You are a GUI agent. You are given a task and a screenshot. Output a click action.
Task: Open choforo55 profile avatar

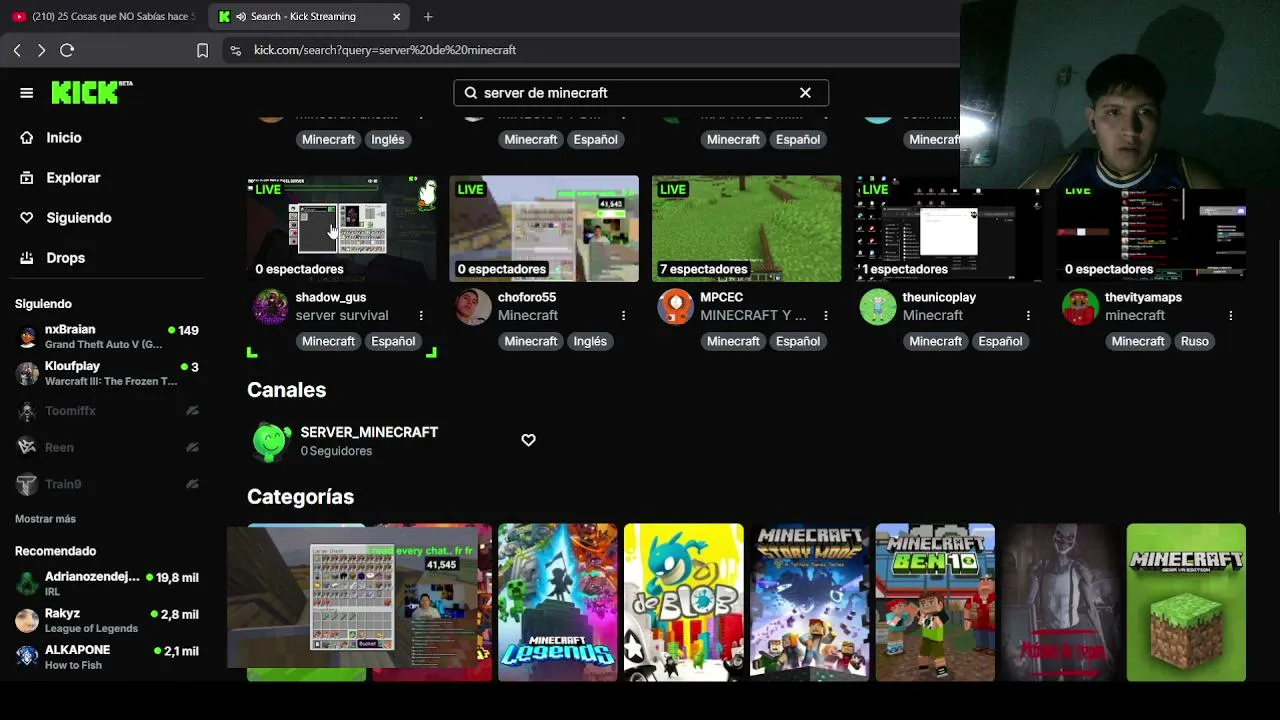[473, 307]
